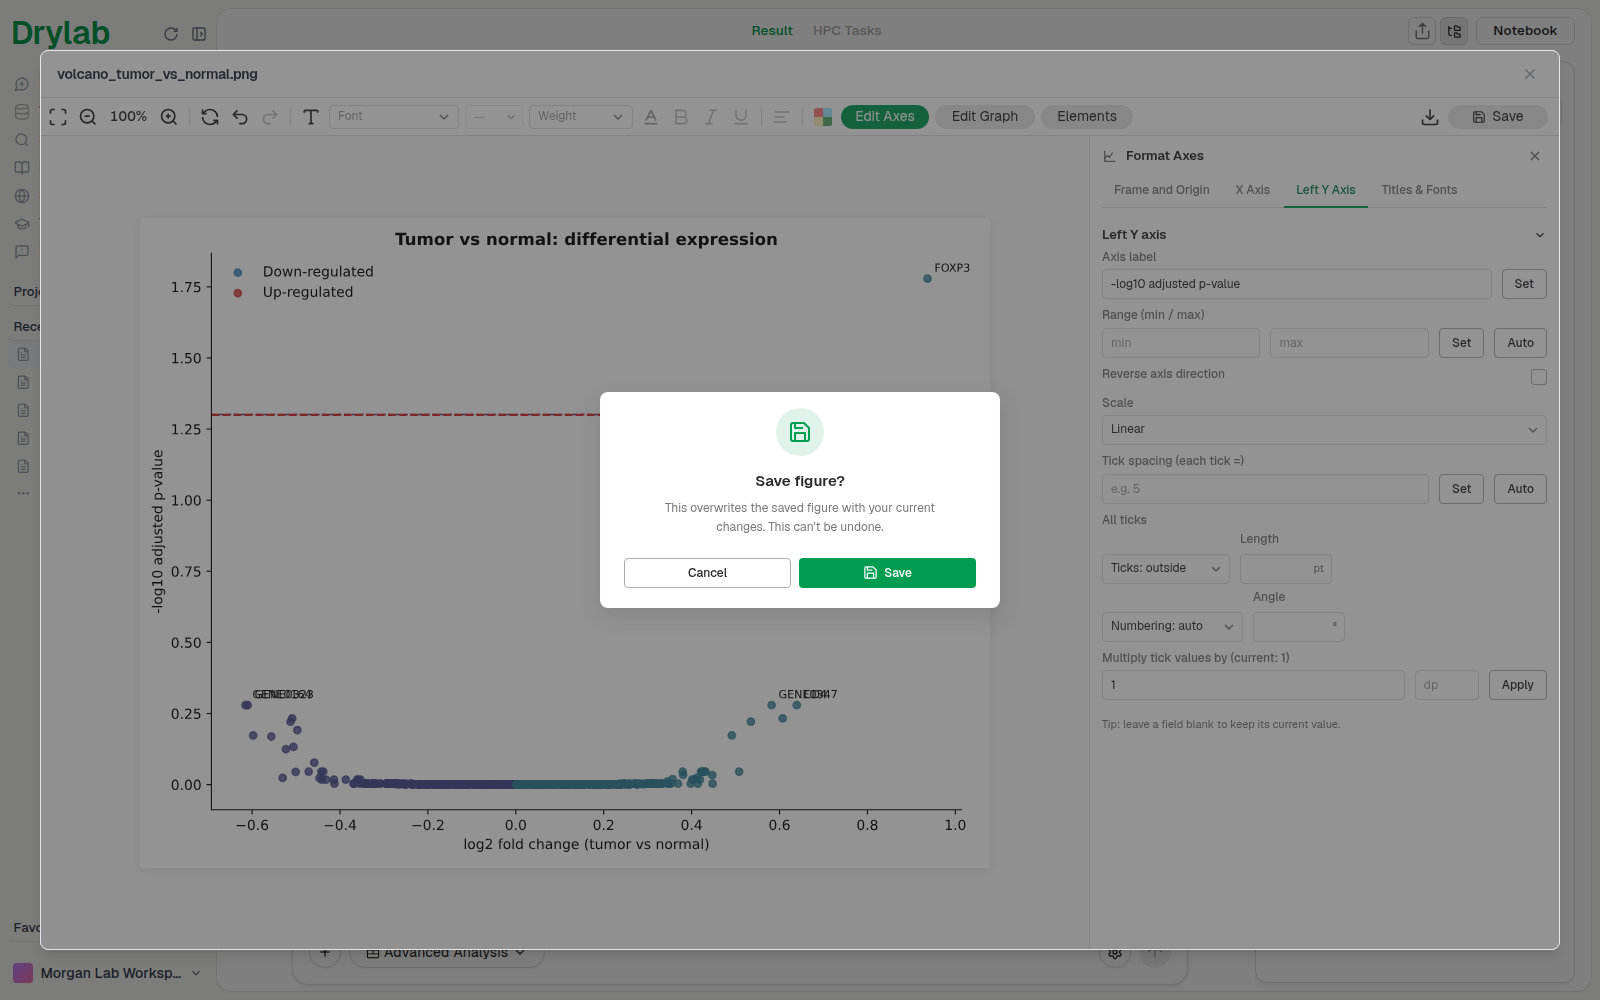Toggle Reverse axis direction checkbox

click(1539, 377)
